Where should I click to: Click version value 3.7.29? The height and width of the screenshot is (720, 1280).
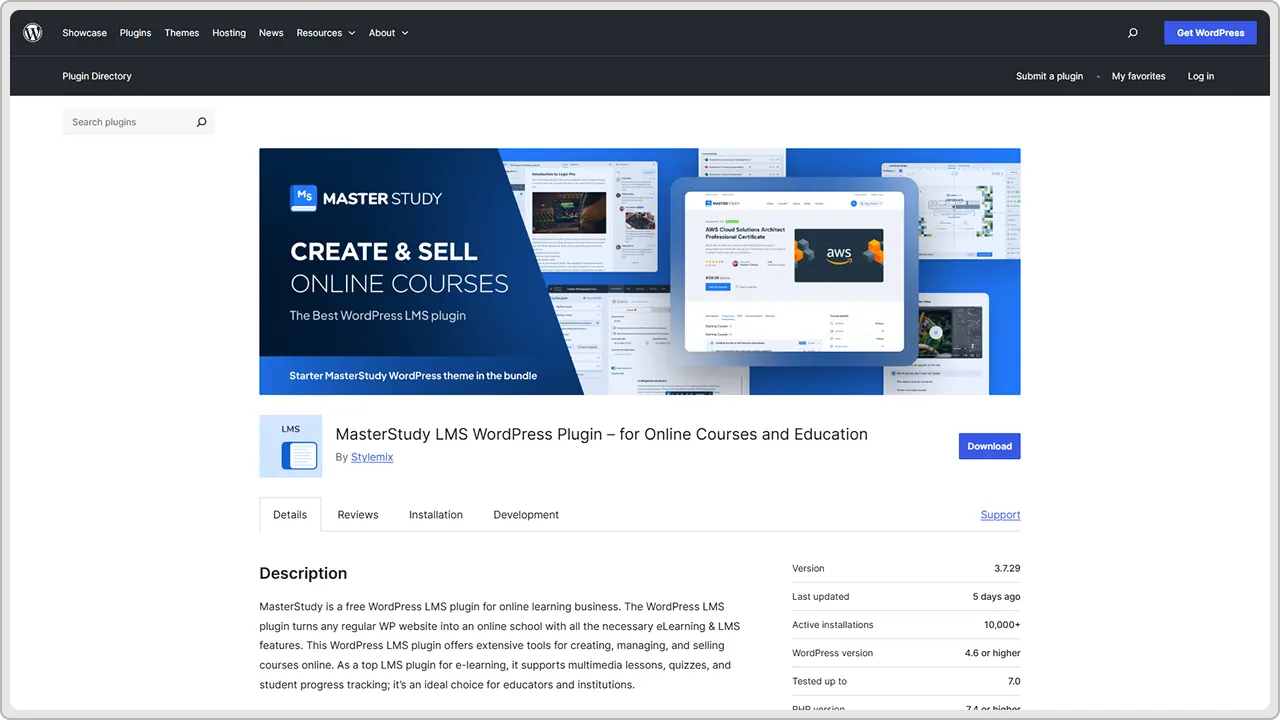(1007, 568)
